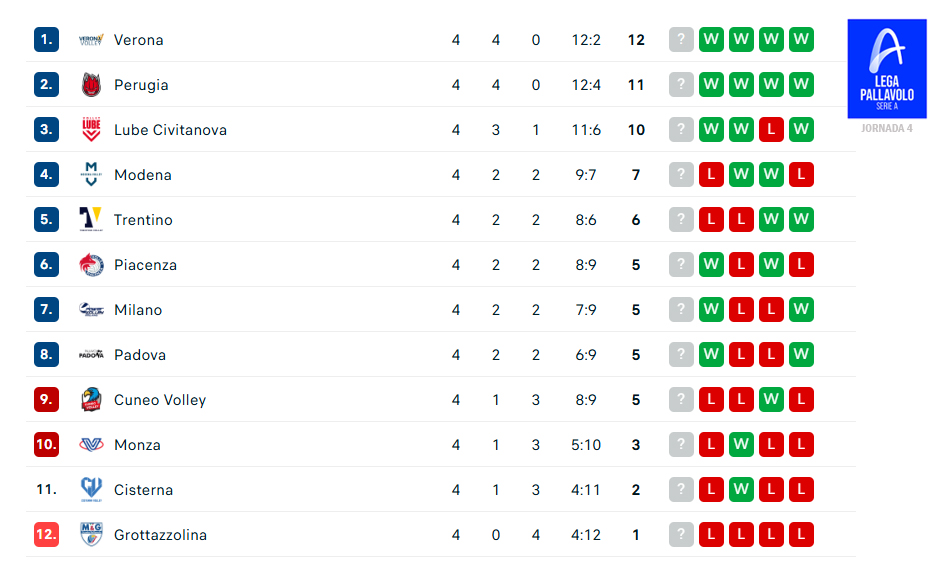This screenshot has height=575, width=950.
Task: Click the Cuneo Volley team logo
Action: pos(91,400)
